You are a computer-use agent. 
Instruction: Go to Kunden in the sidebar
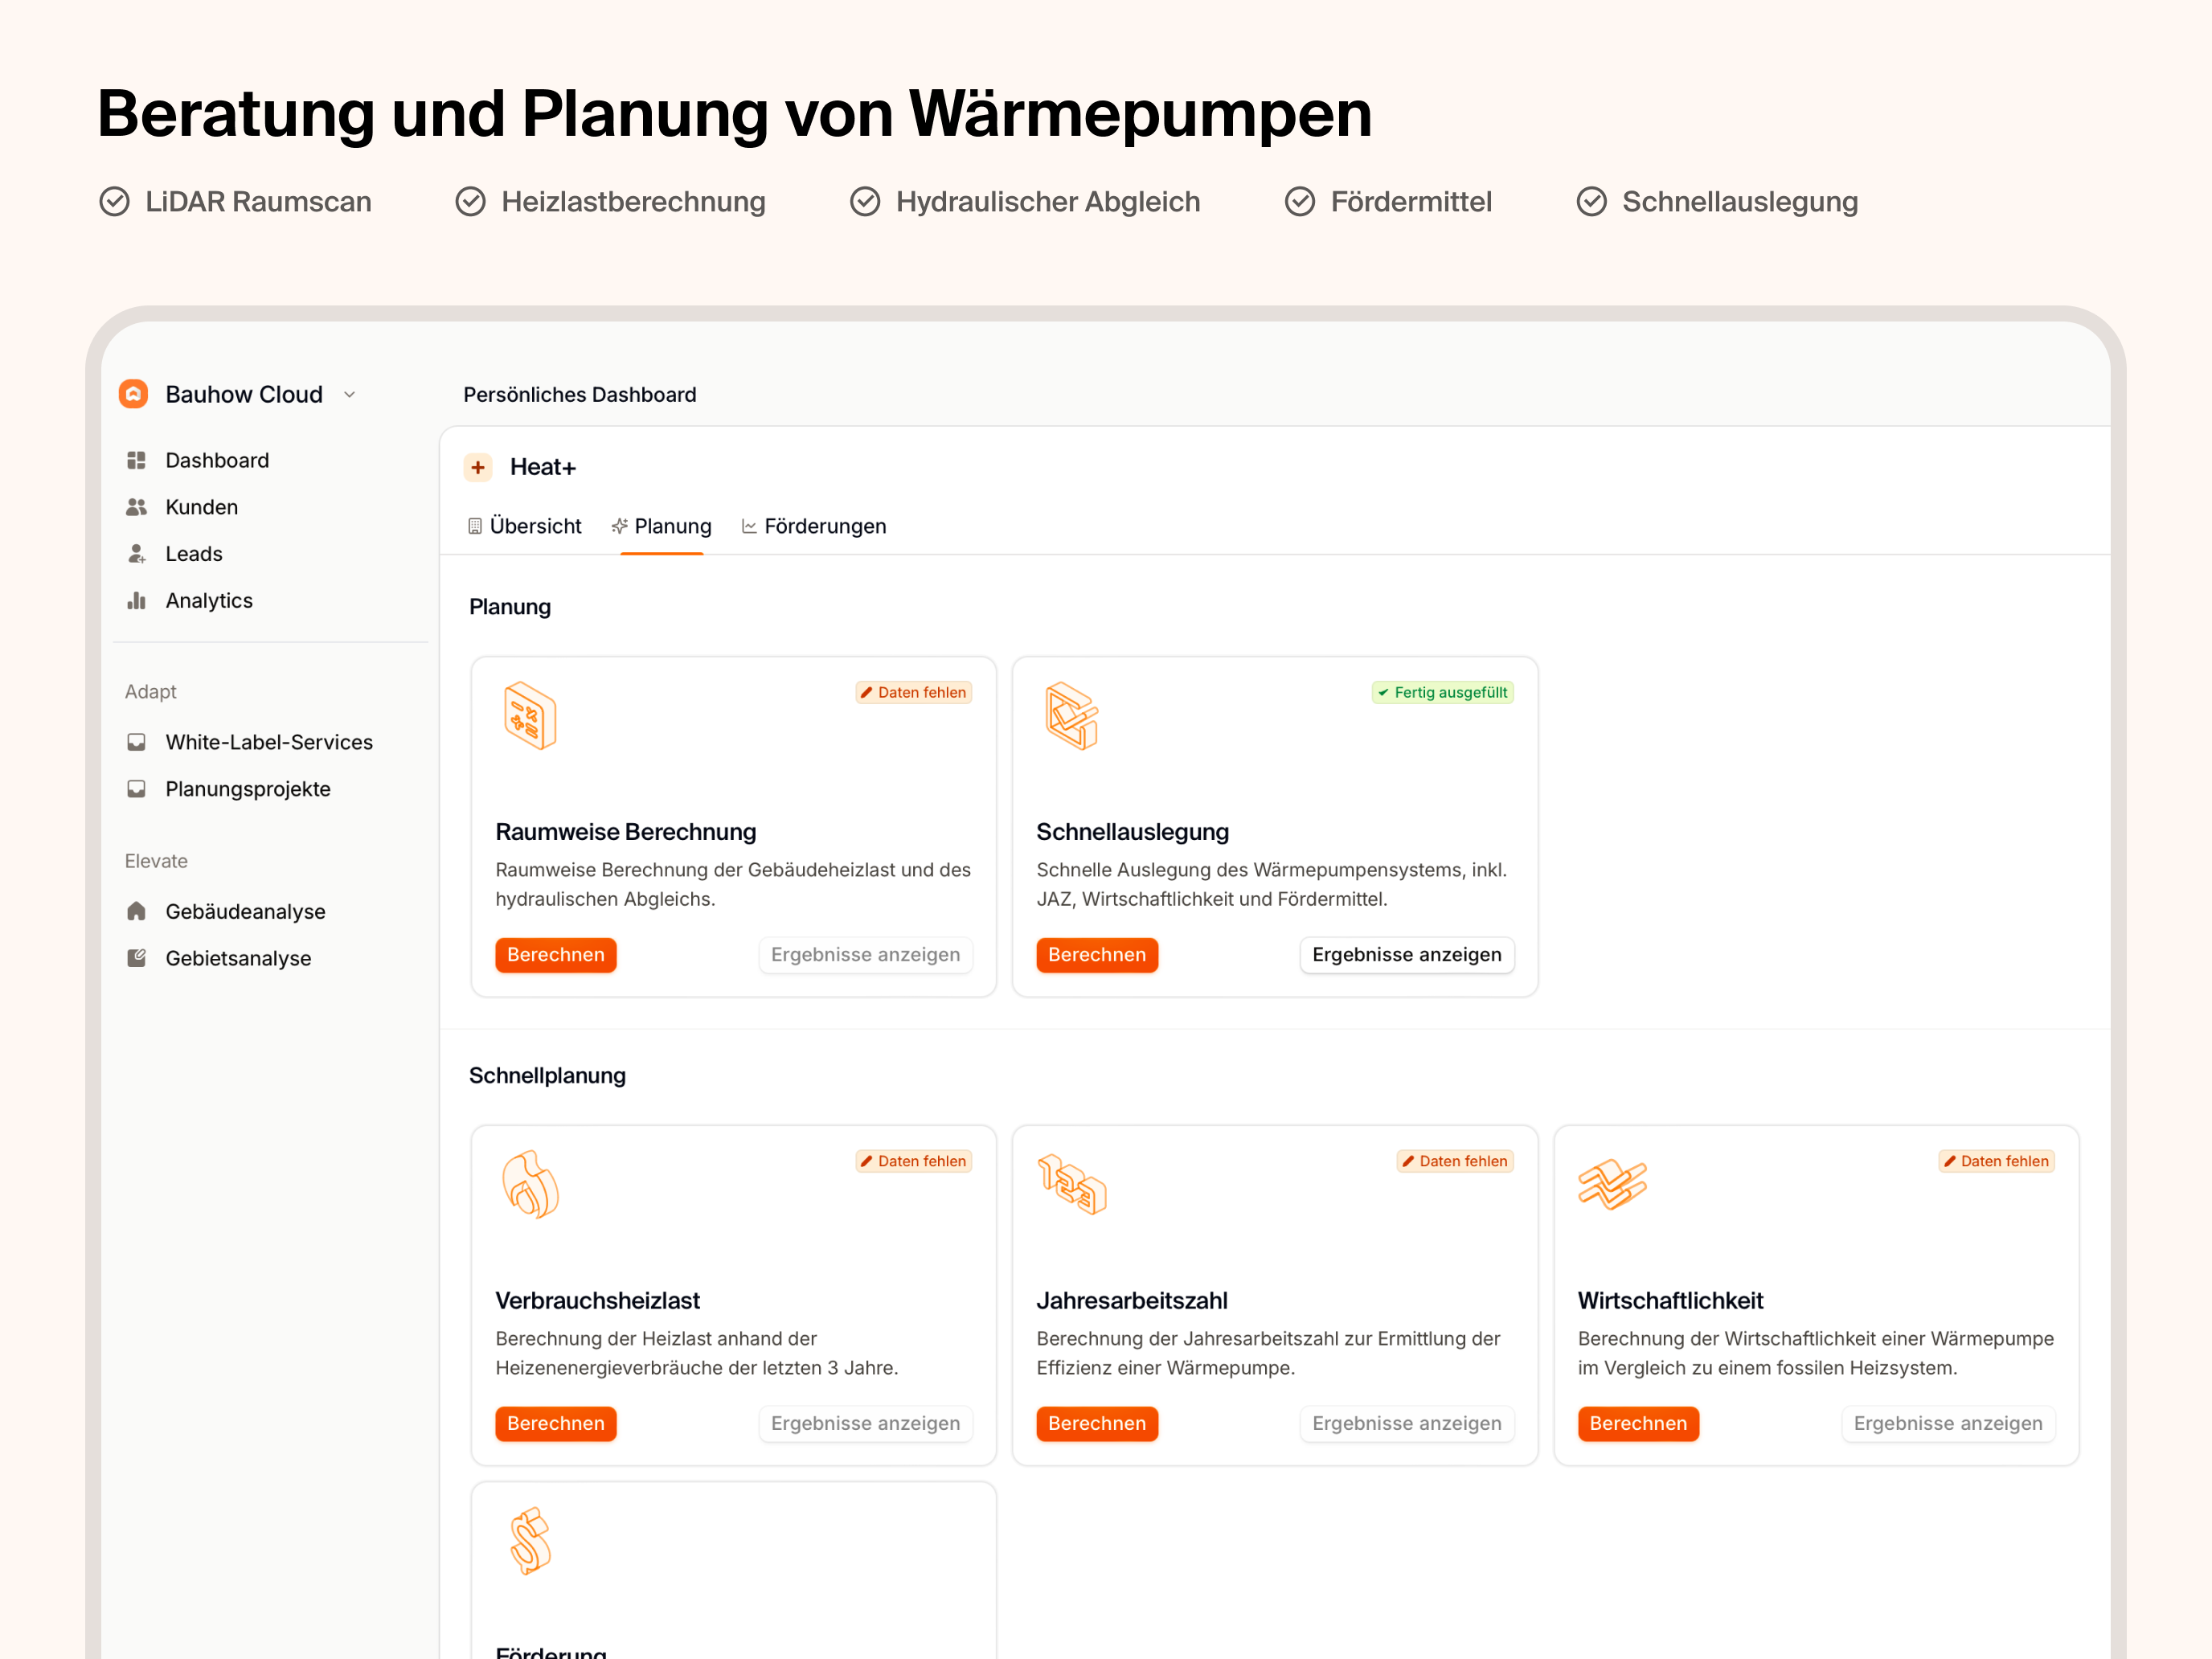pos(201,507)
